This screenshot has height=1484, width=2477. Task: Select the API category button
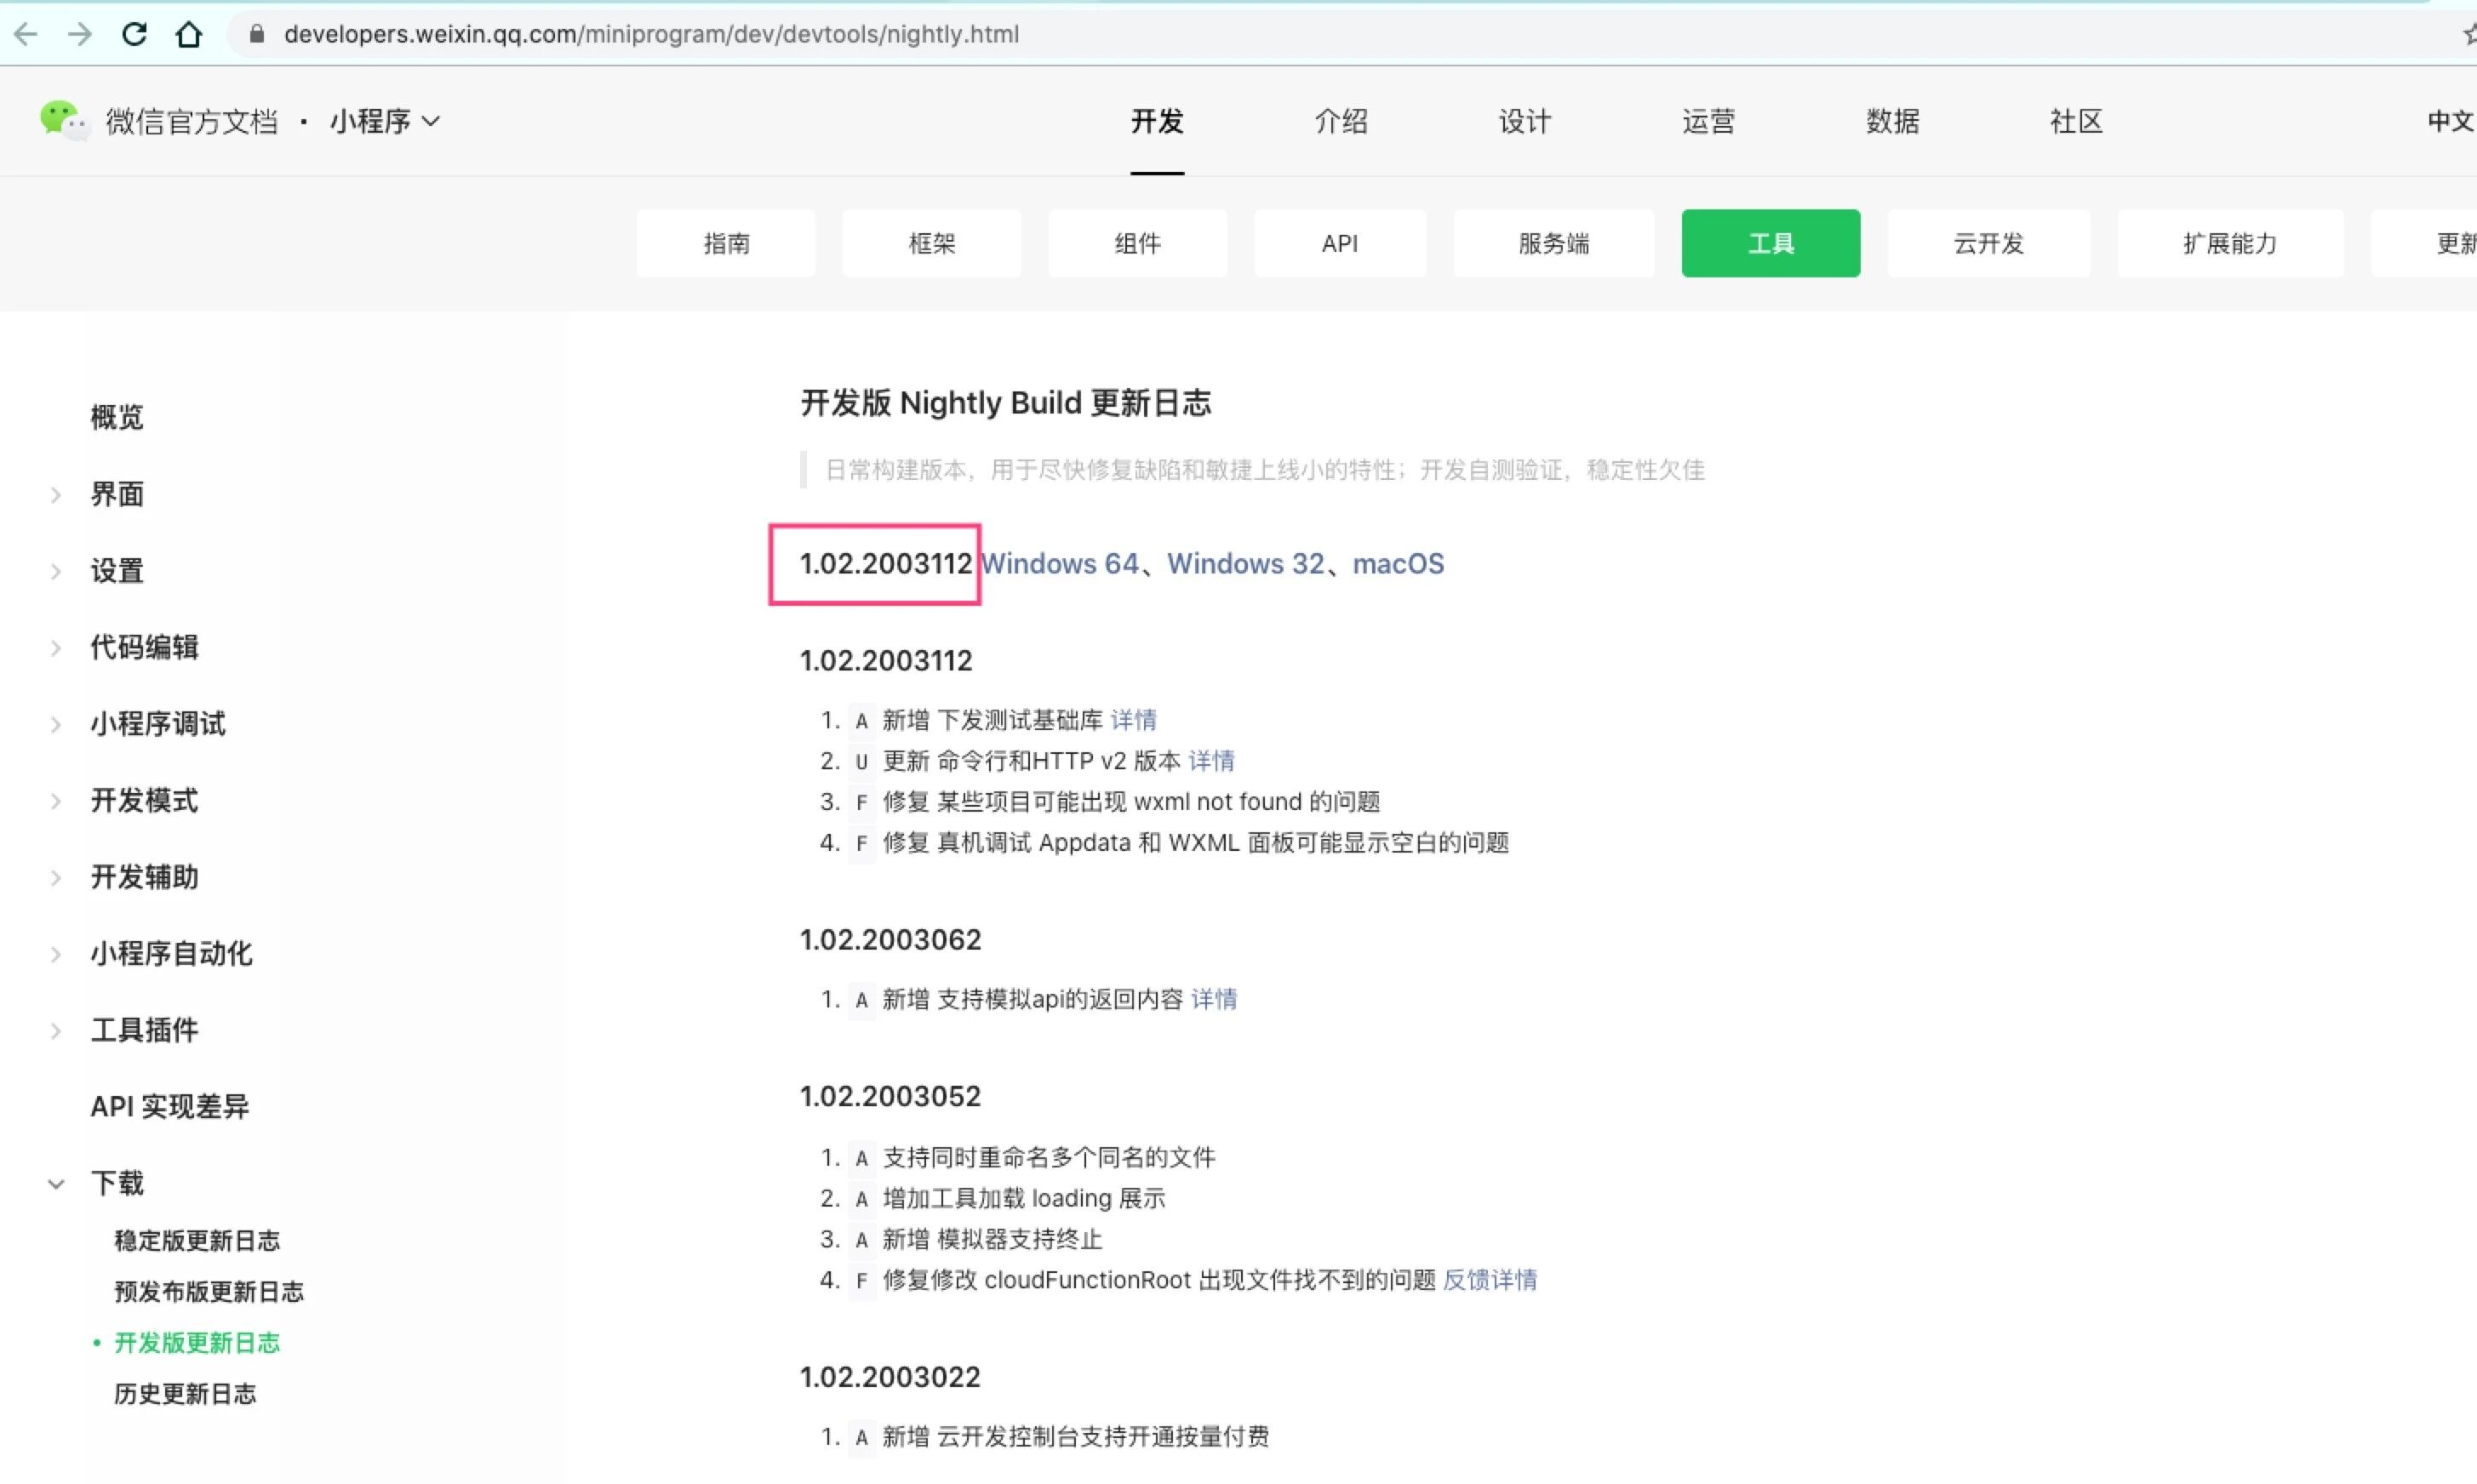[1339, 243]
